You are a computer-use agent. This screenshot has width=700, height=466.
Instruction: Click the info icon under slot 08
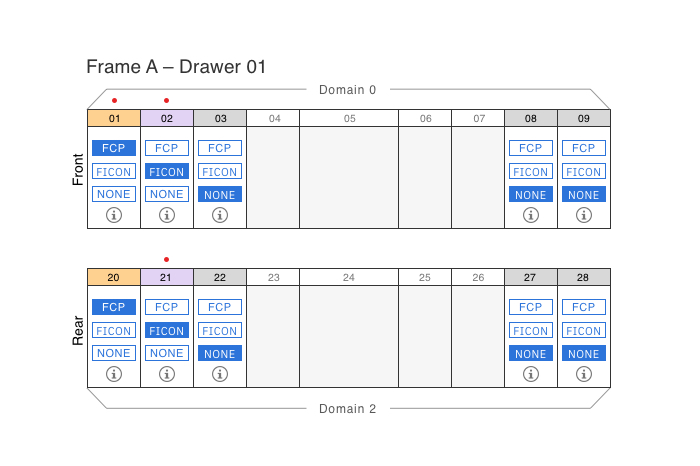click(x=531, y=214)
